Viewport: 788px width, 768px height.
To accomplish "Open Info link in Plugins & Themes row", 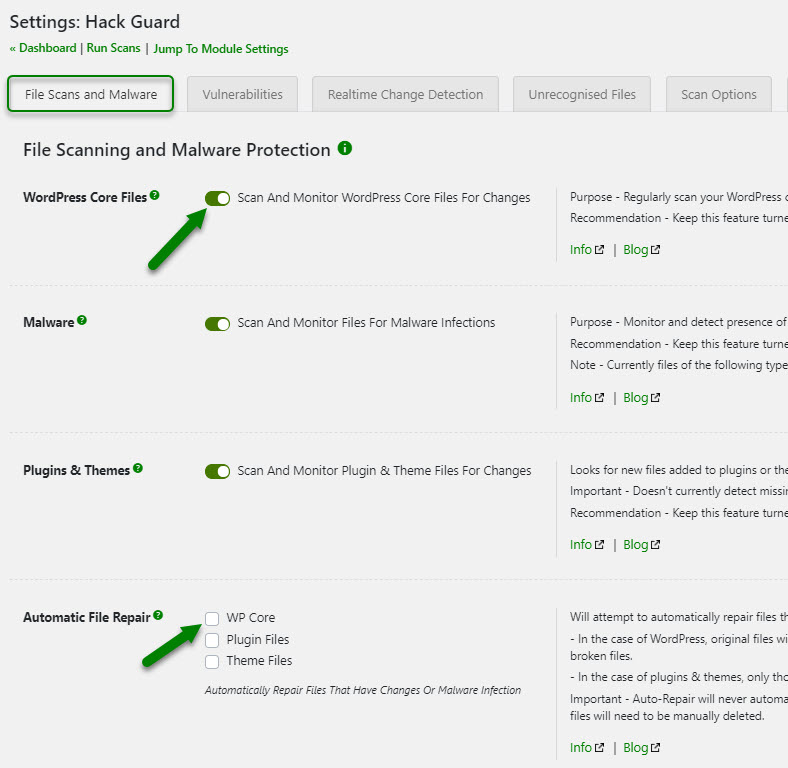I will pos(586,544).
